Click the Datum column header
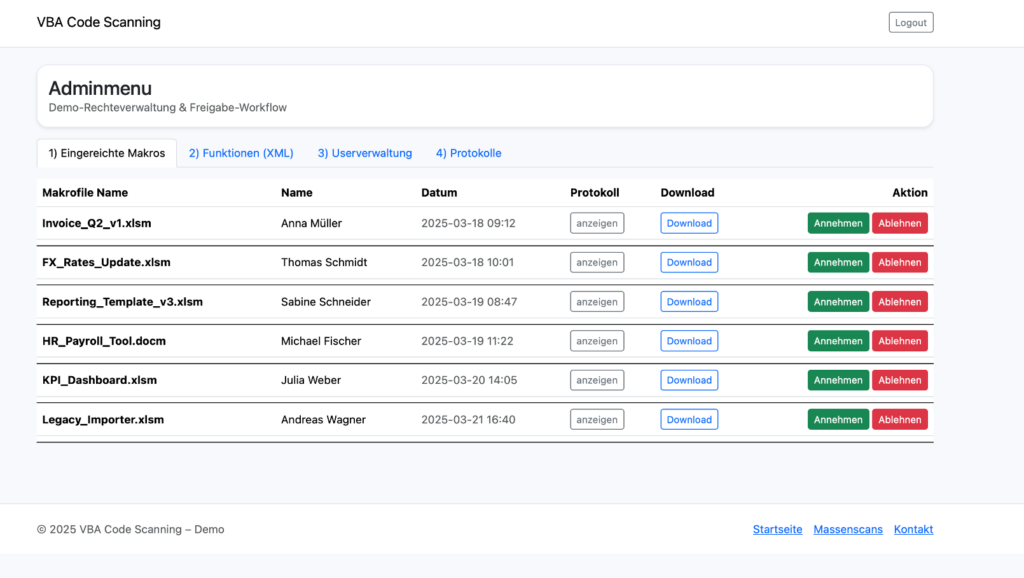1024x578 pixels. tap(439, 193)
